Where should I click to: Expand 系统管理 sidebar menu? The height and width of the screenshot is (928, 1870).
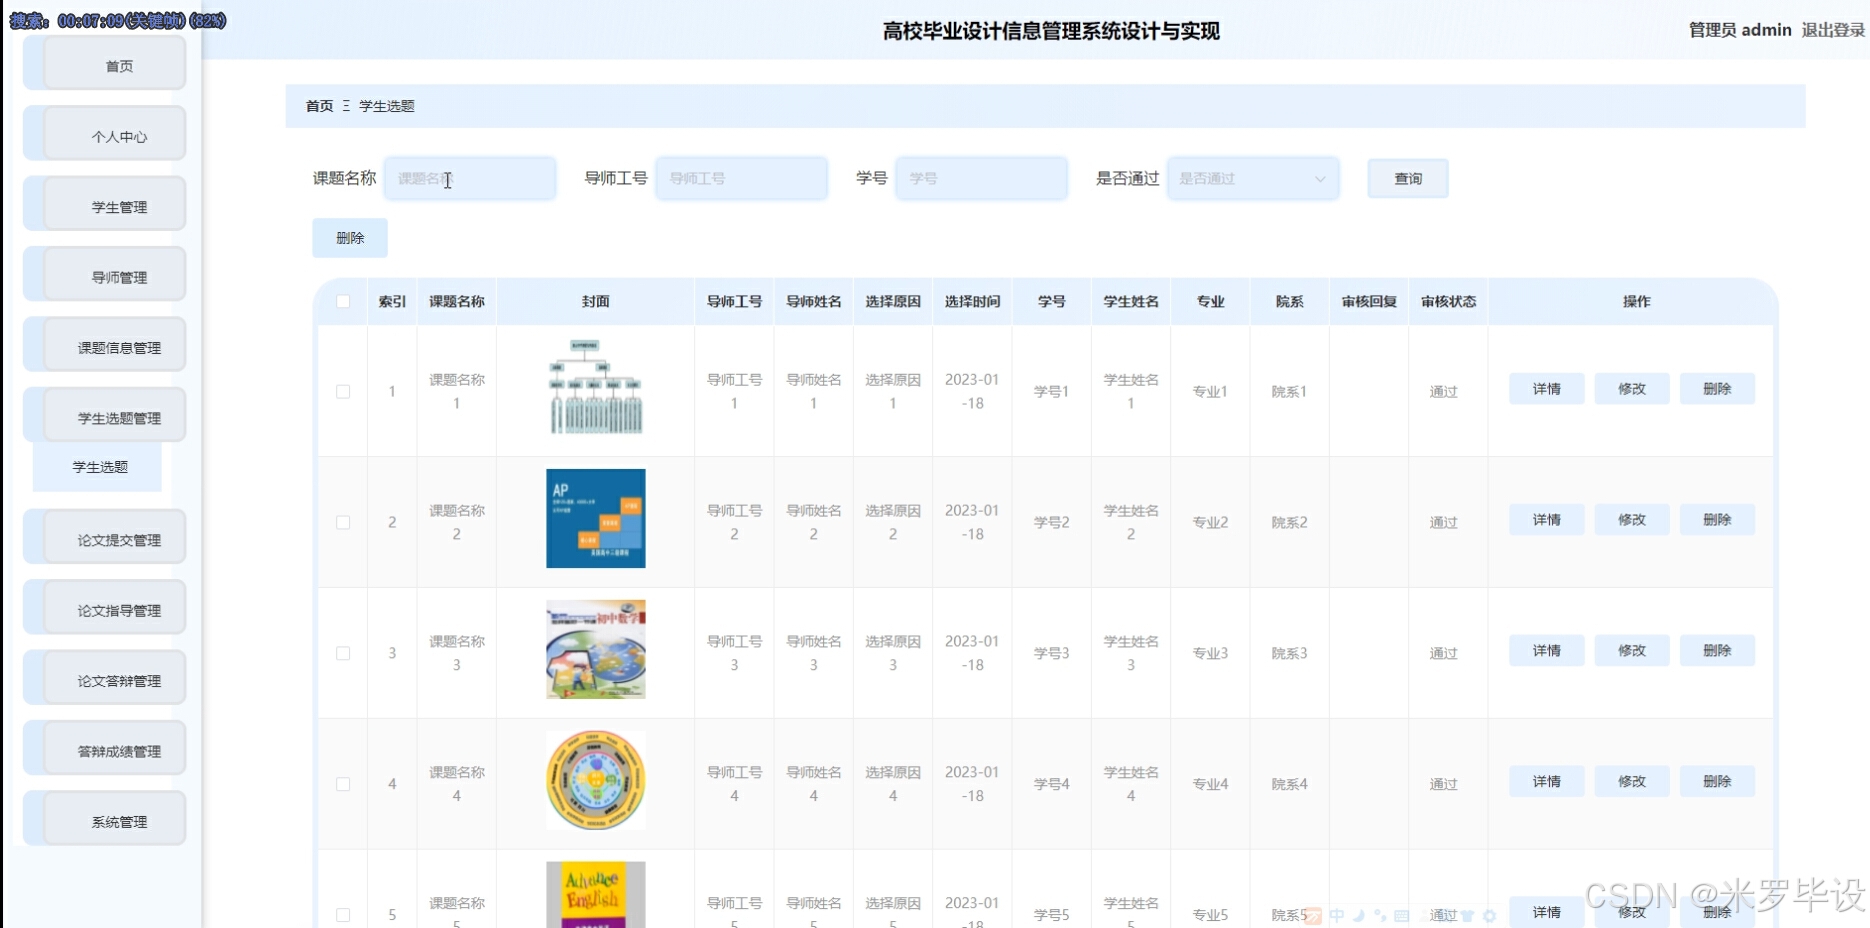(105, 820)
